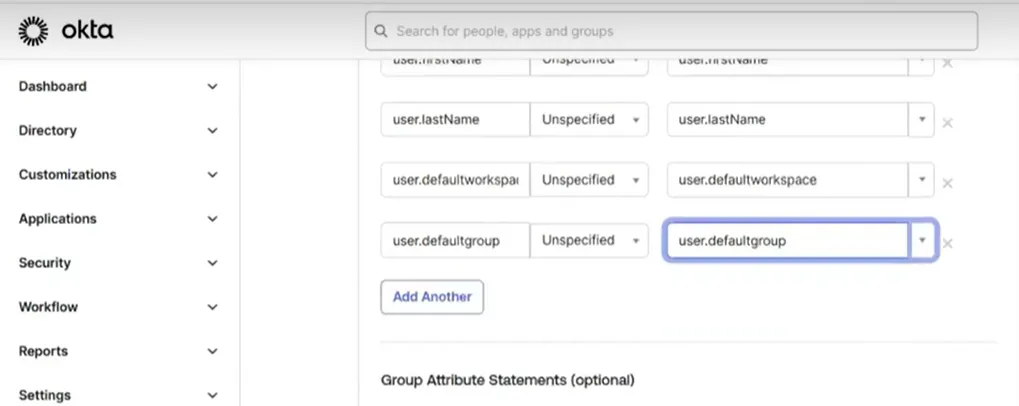Remove the user.firstName attribute row
This screenshot has height=406, width=1019.
point(948,63)
